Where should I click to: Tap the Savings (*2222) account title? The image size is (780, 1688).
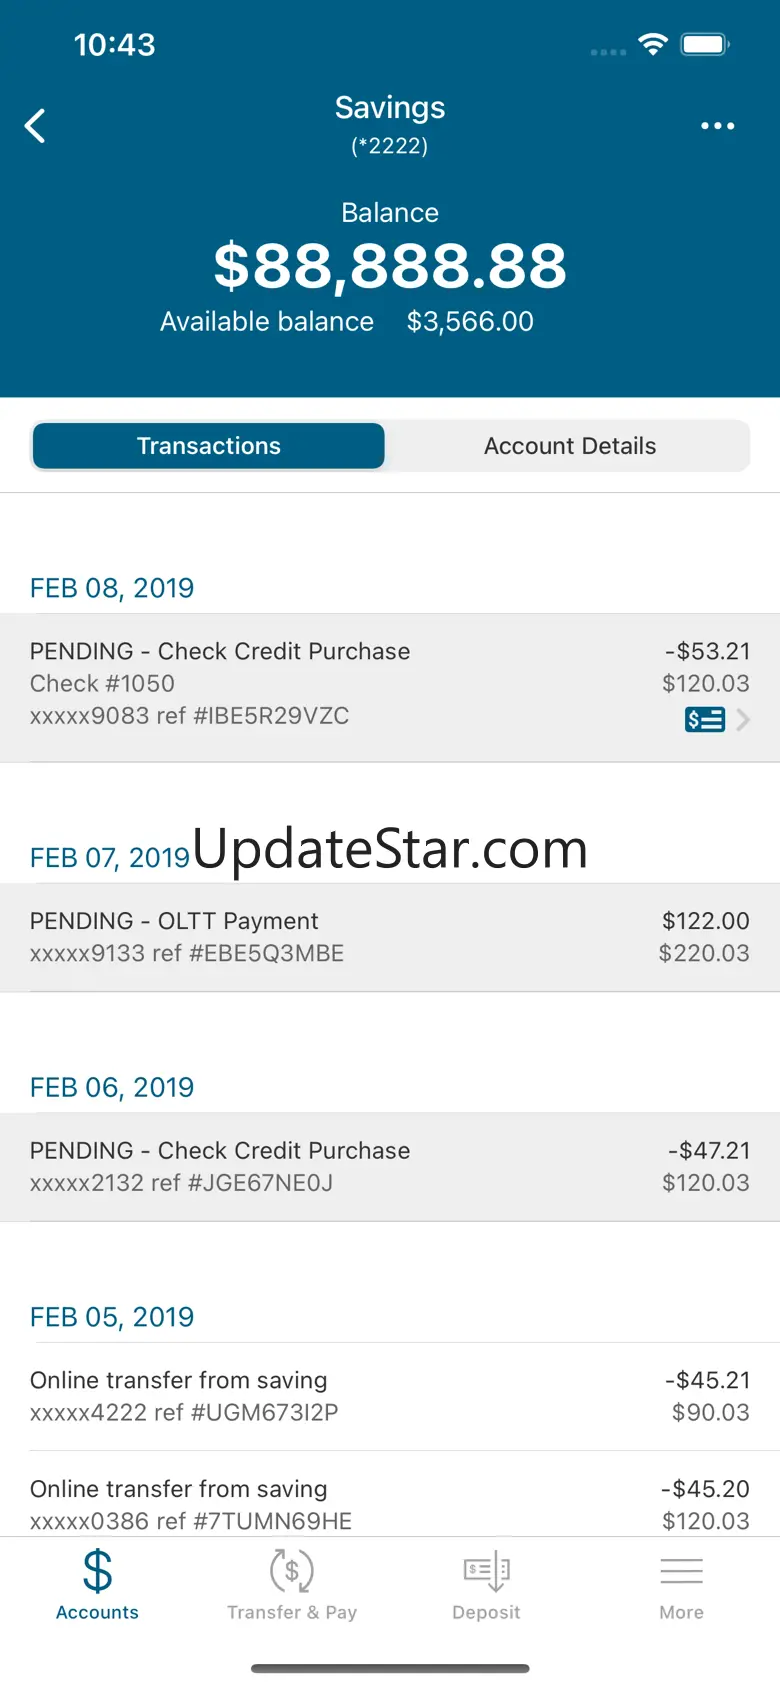[390, 123]
